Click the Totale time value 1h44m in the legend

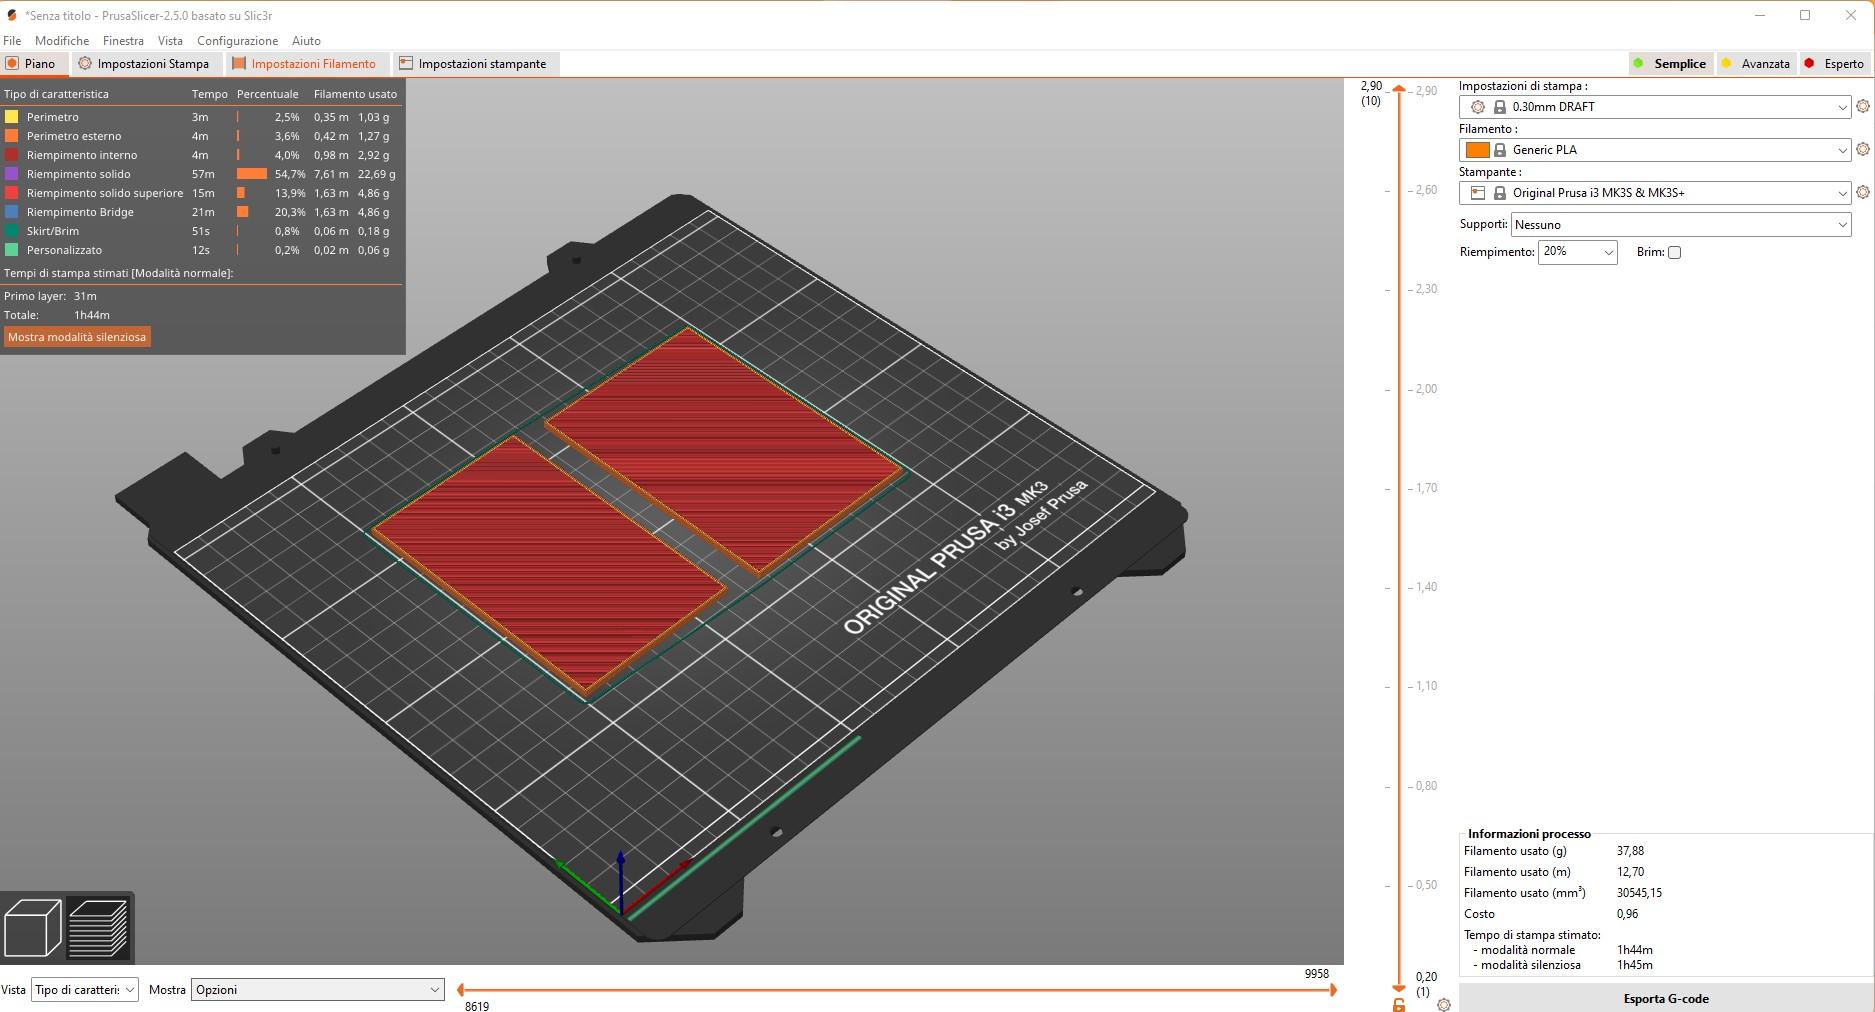92,315
